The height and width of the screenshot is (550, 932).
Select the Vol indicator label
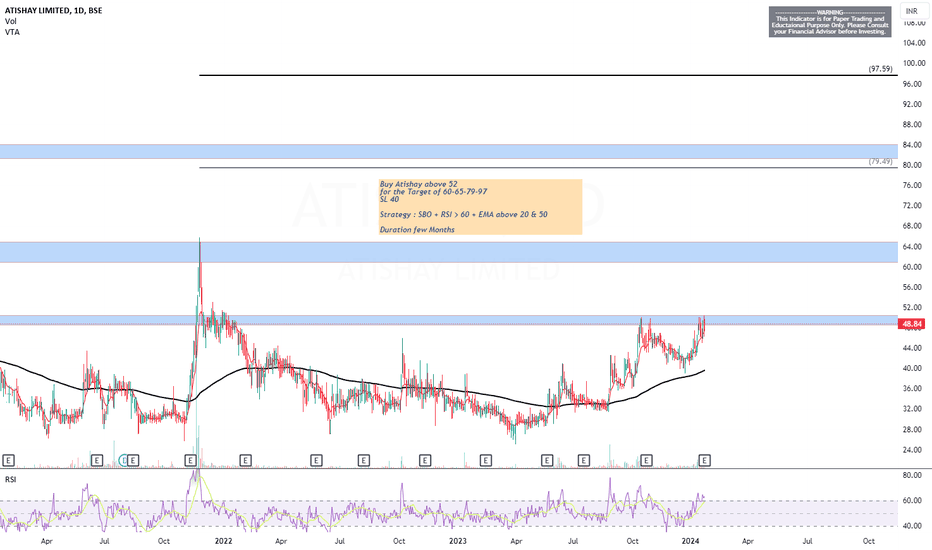tap(11, 21)
